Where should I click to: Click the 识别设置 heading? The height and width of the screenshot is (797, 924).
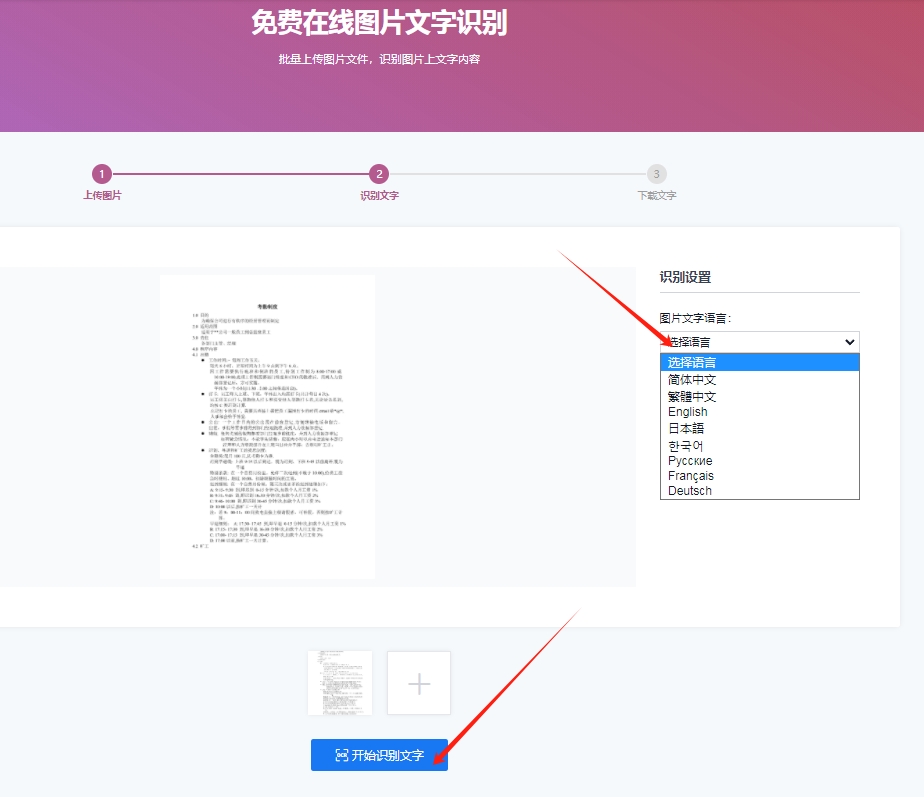685,277
